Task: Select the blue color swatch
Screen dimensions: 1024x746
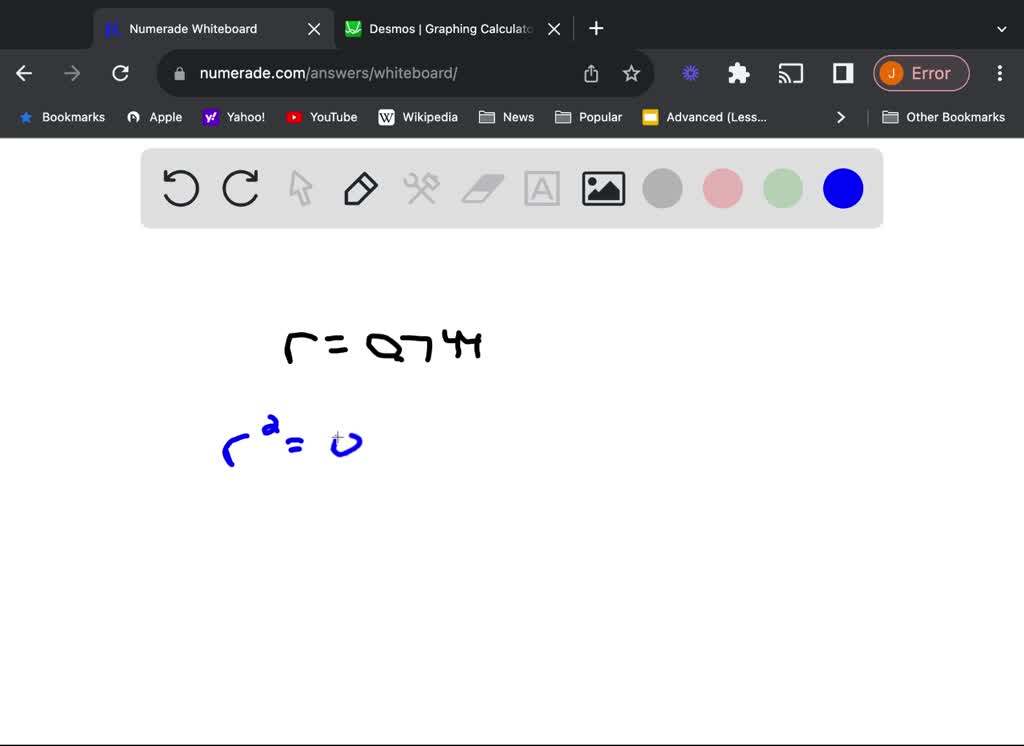Action: [843, 188]
